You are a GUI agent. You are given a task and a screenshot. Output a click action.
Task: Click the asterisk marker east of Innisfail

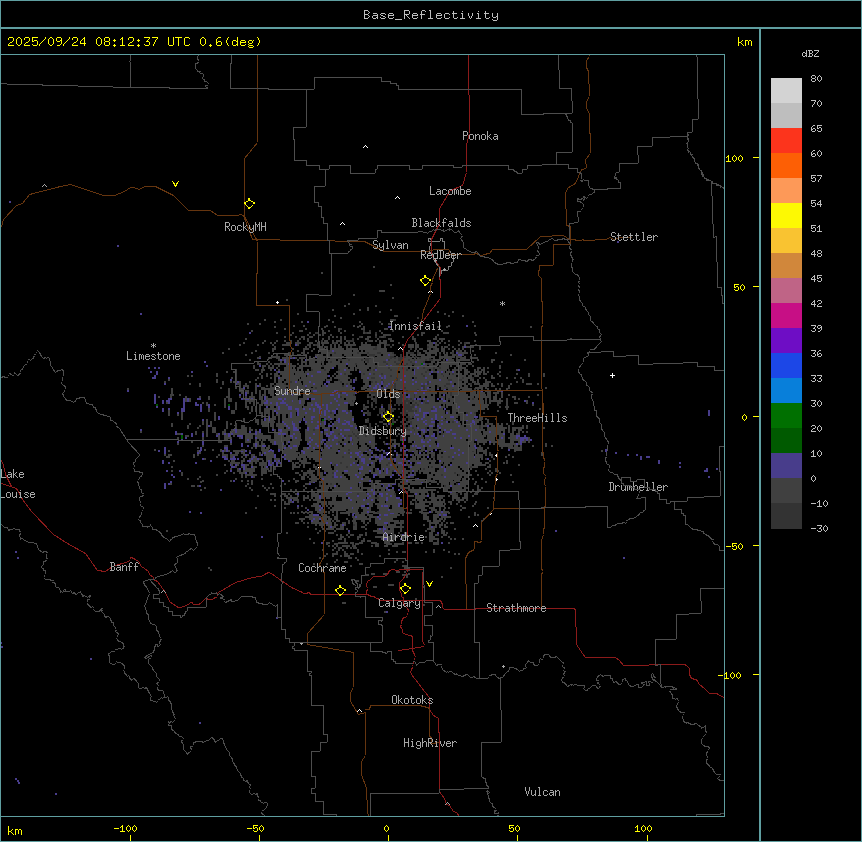(x=502, y=304)
